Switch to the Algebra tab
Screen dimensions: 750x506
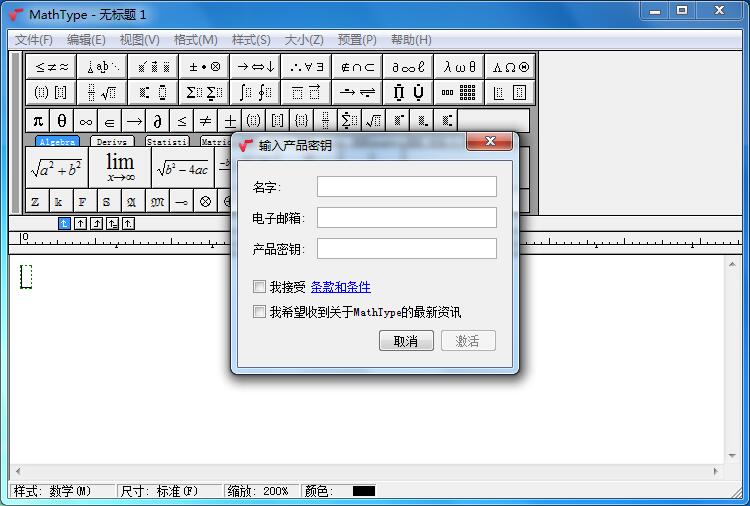pos(57,142)
